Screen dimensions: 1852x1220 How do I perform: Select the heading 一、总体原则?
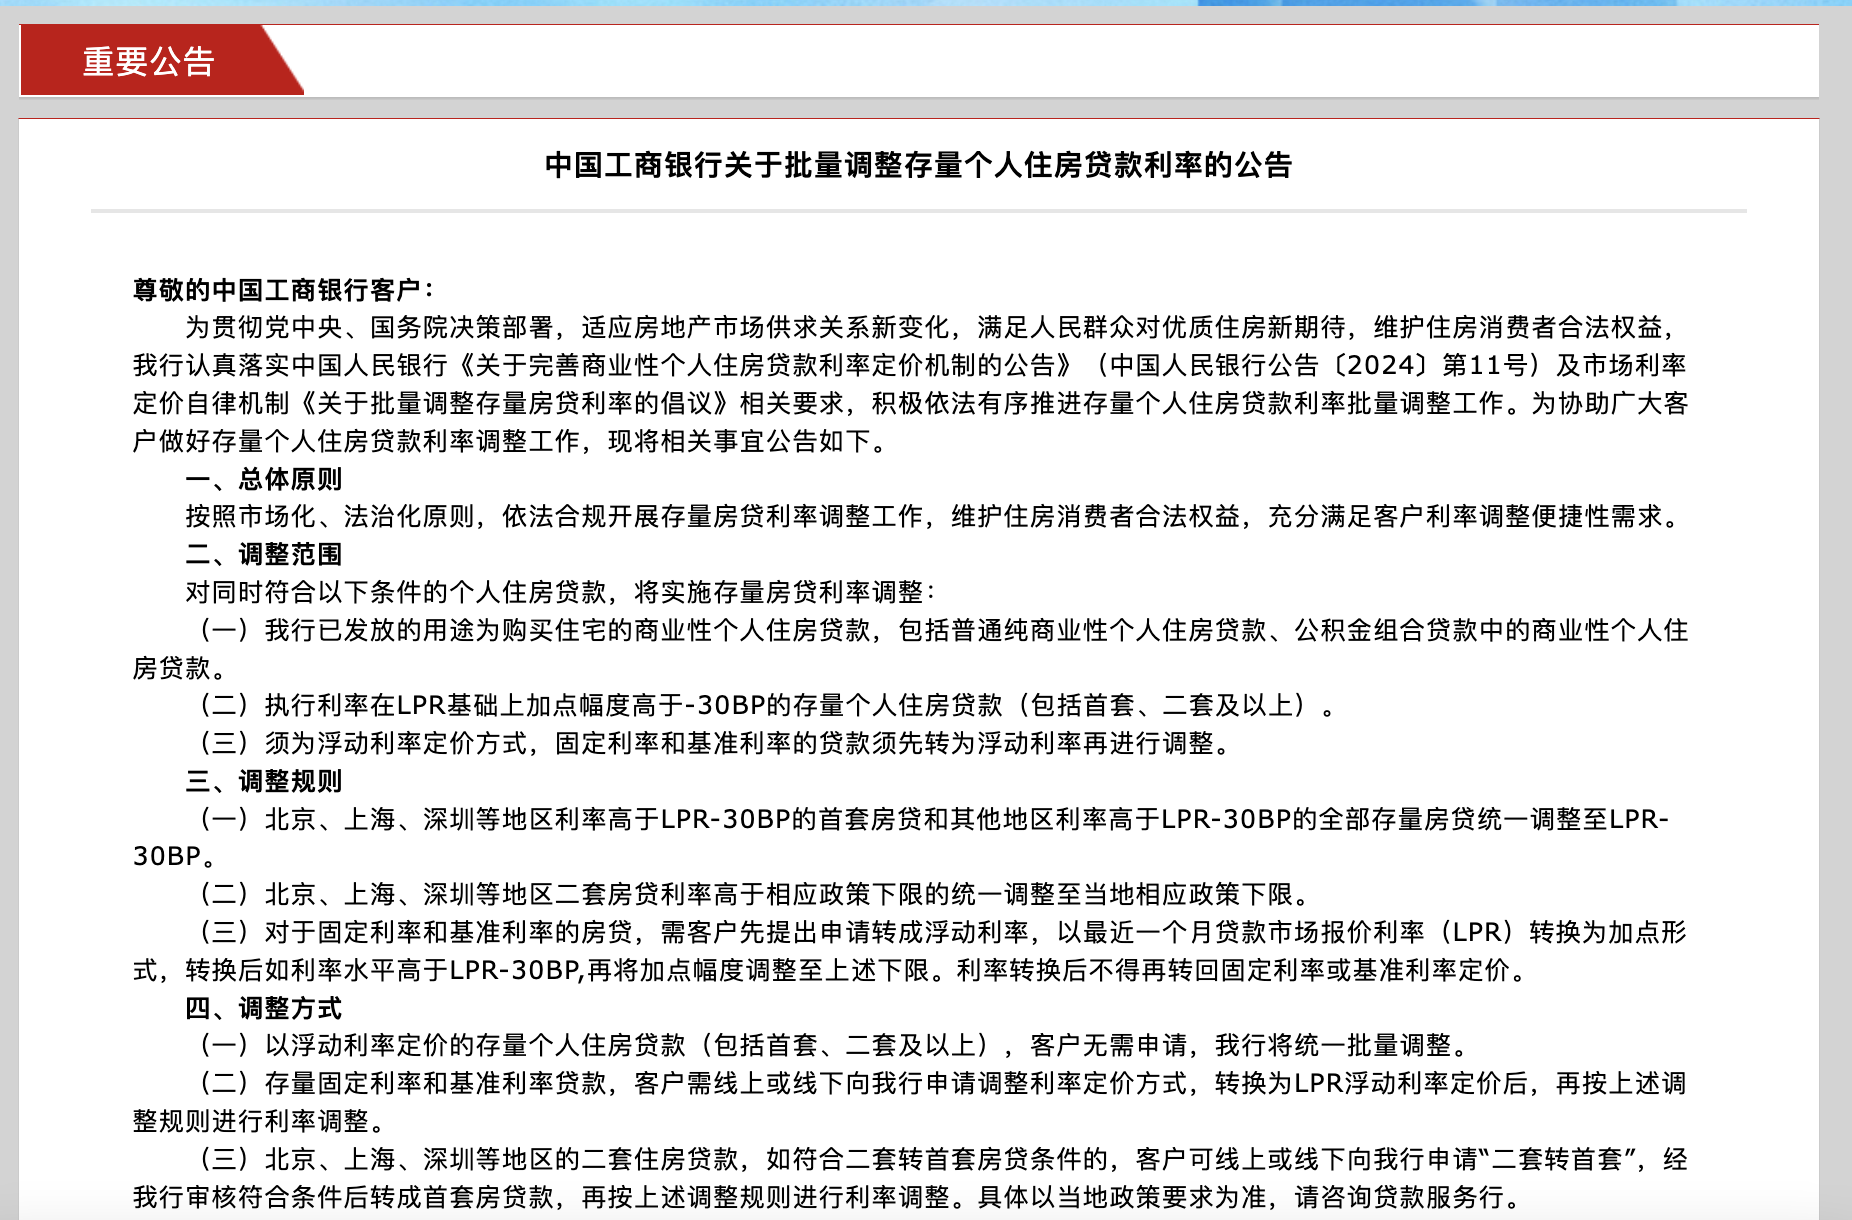coord(264,479)
